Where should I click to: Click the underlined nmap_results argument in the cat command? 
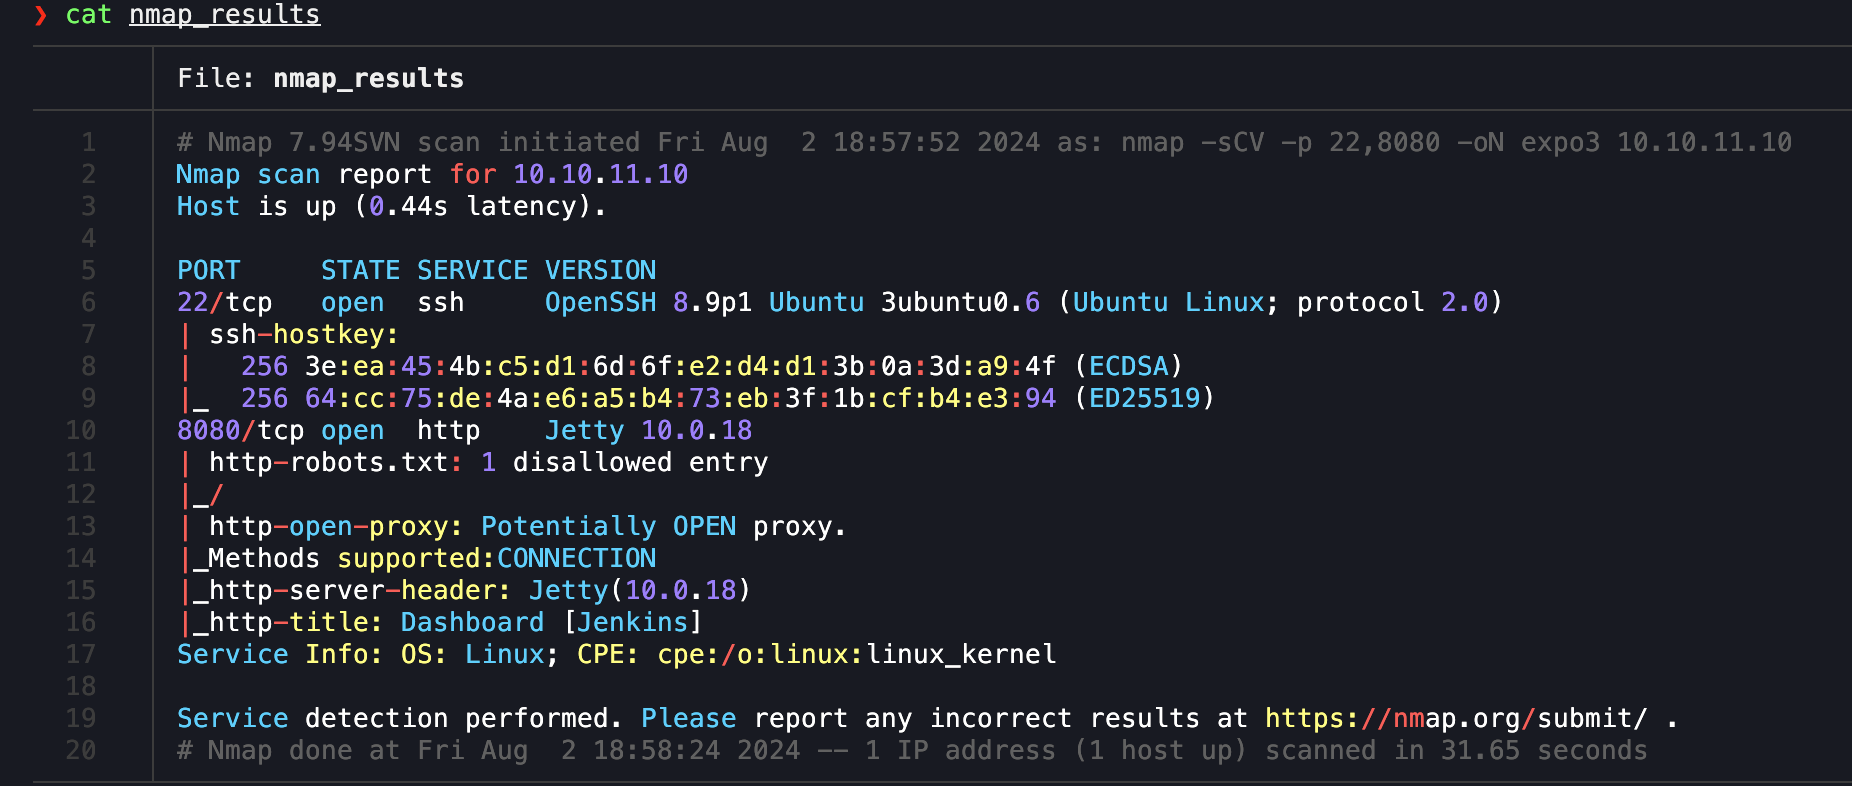pyautogui.click(x=224, y=15)
